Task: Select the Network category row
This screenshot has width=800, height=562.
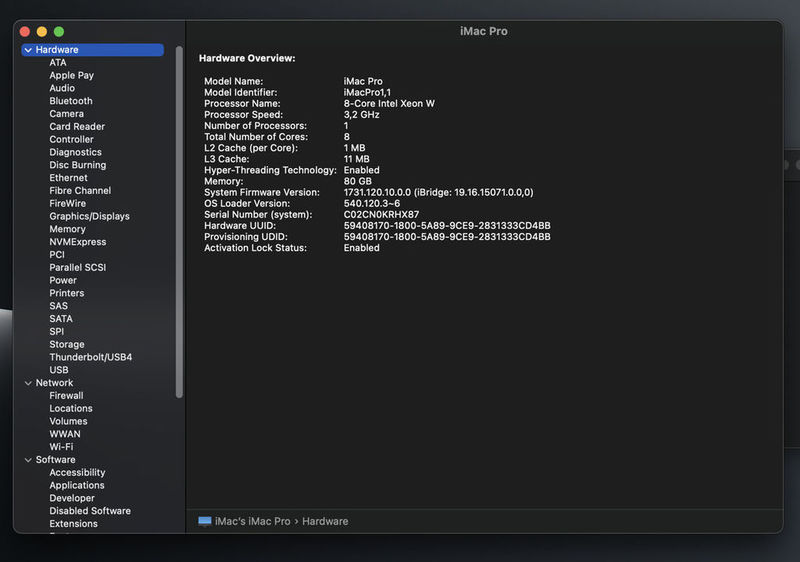Action: point(92,383)
